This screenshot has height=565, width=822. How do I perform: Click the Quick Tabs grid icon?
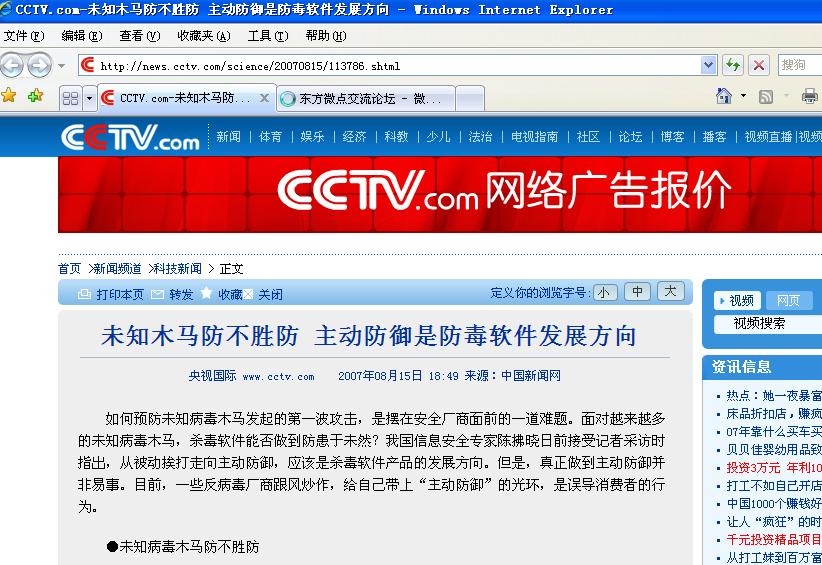pos(70,98)
